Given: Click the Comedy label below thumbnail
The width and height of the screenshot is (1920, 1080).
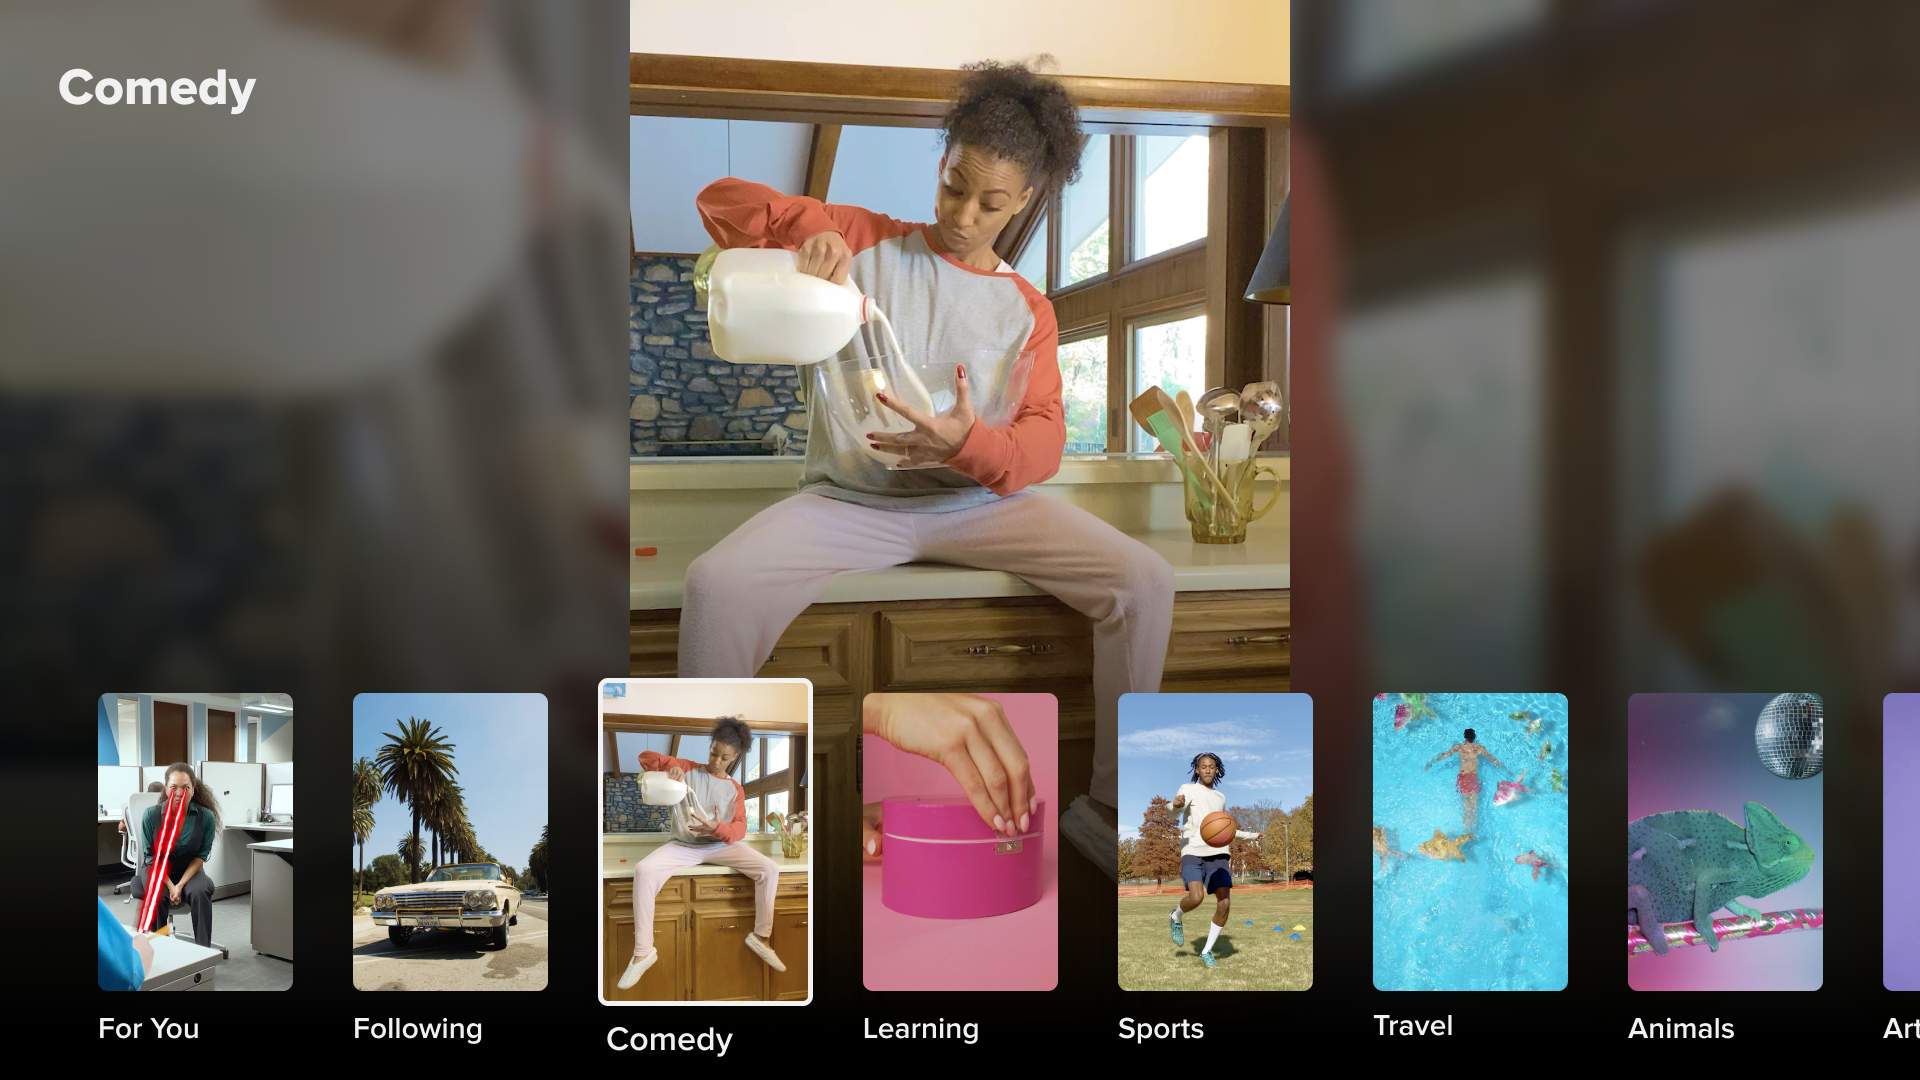Looking at the screenshot, I should 669,1038.
